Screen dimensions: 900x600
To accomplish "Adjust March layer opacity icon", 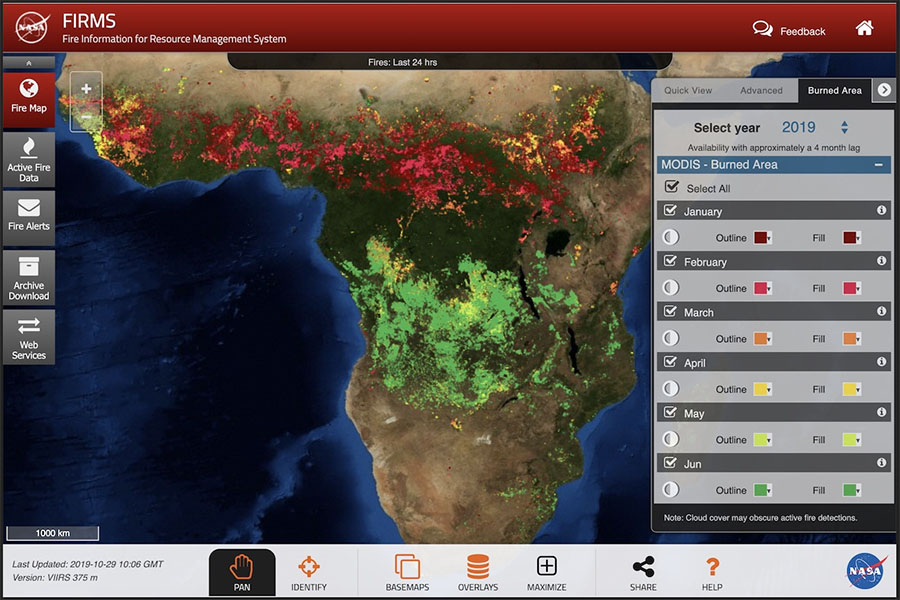I will tap(670, 338).
